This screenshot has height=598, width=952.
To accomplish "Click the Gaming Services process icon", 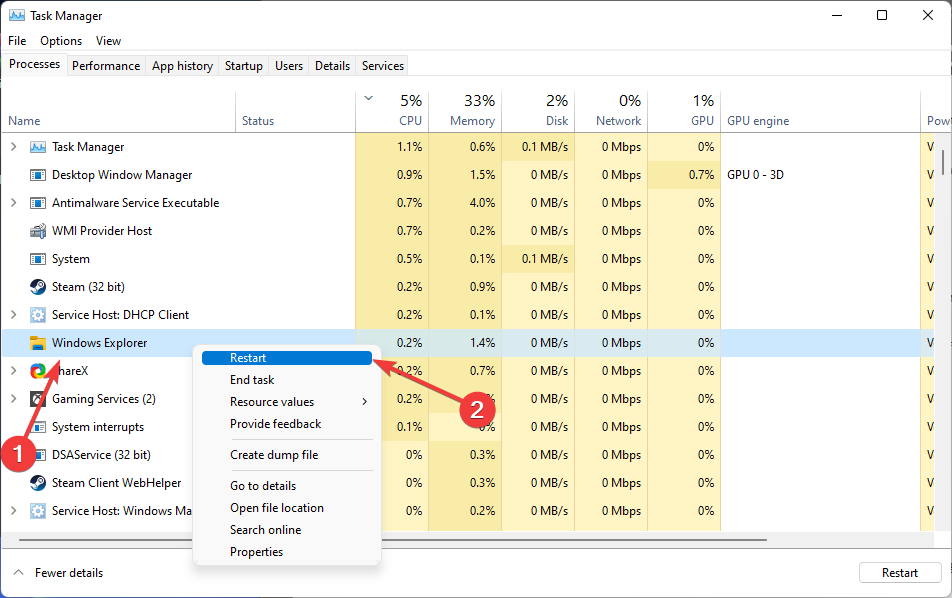I will (38, 398).
